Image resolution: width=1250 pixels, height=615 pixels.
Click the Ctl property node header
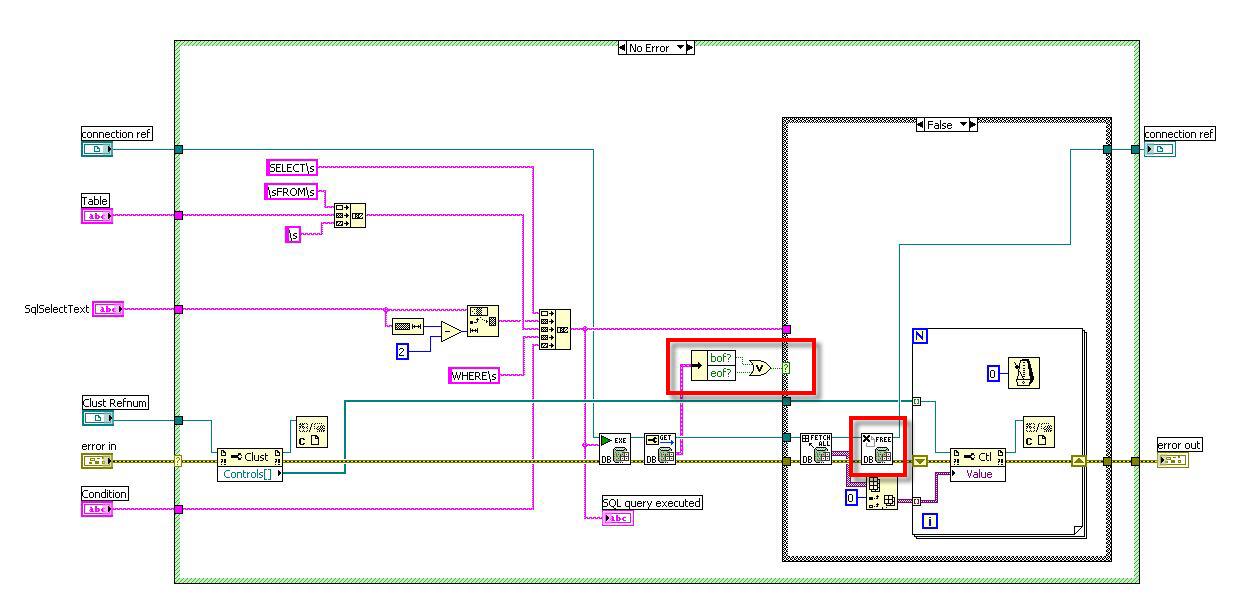click(x=978, y=456)
